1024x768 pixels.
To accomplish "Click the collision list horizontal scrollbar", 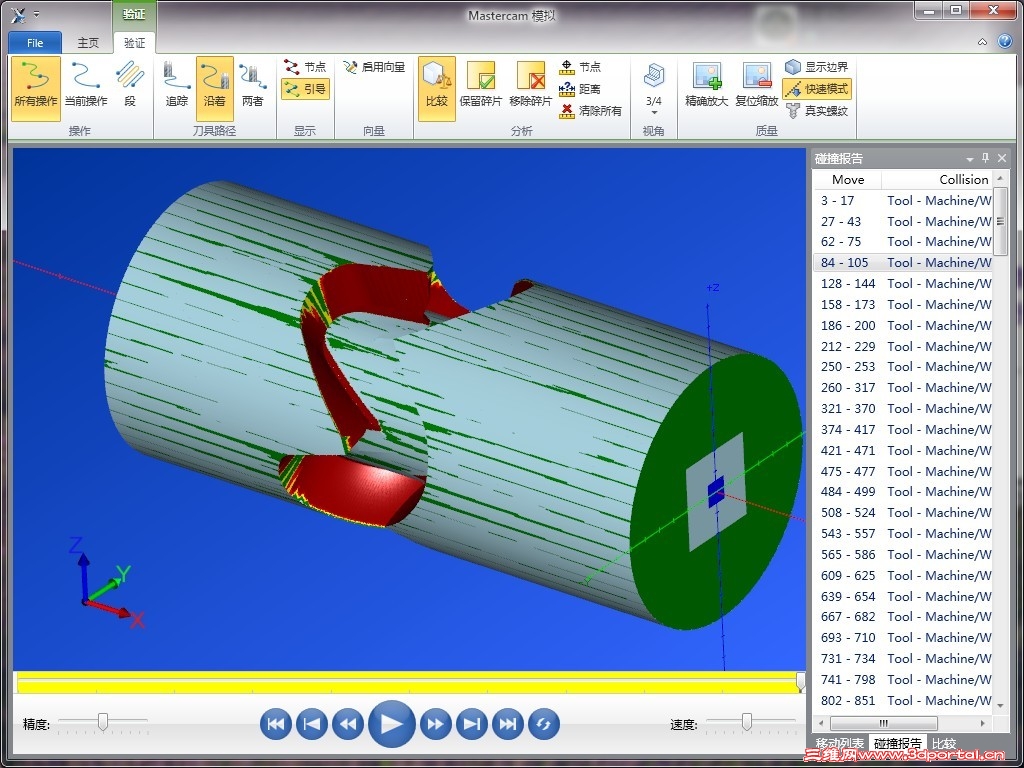I will [x=884, y=723].
